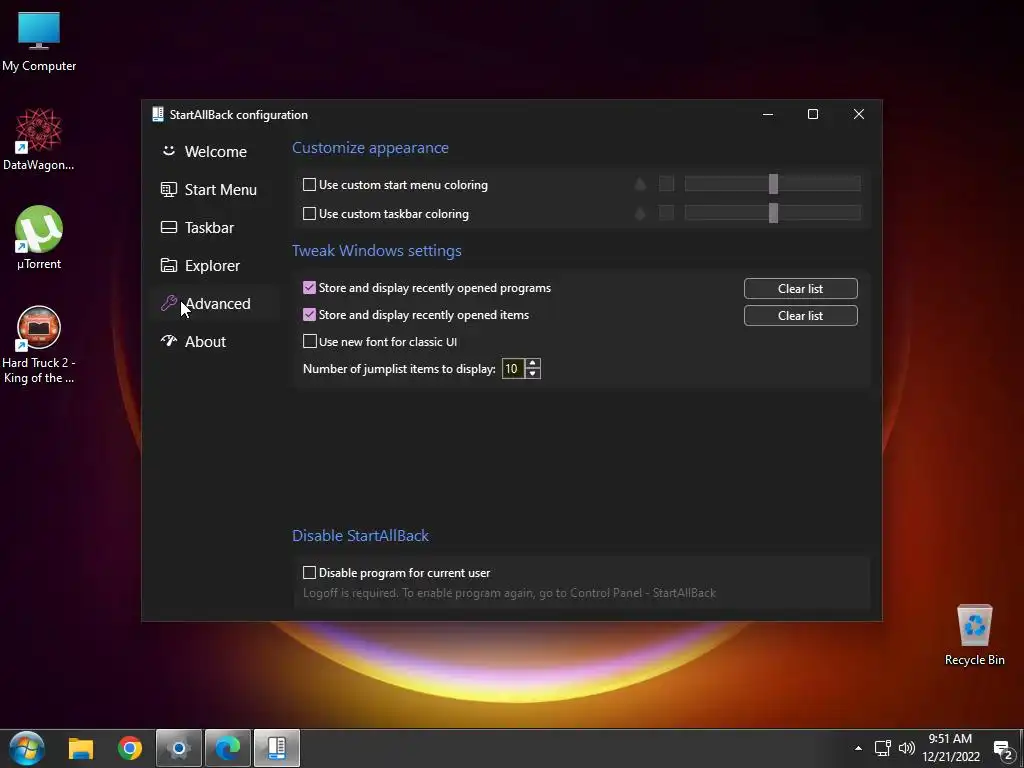This screenshot has width=1024, height=768.
Task: Open the Welcome section
Action: tap(204, 152)
